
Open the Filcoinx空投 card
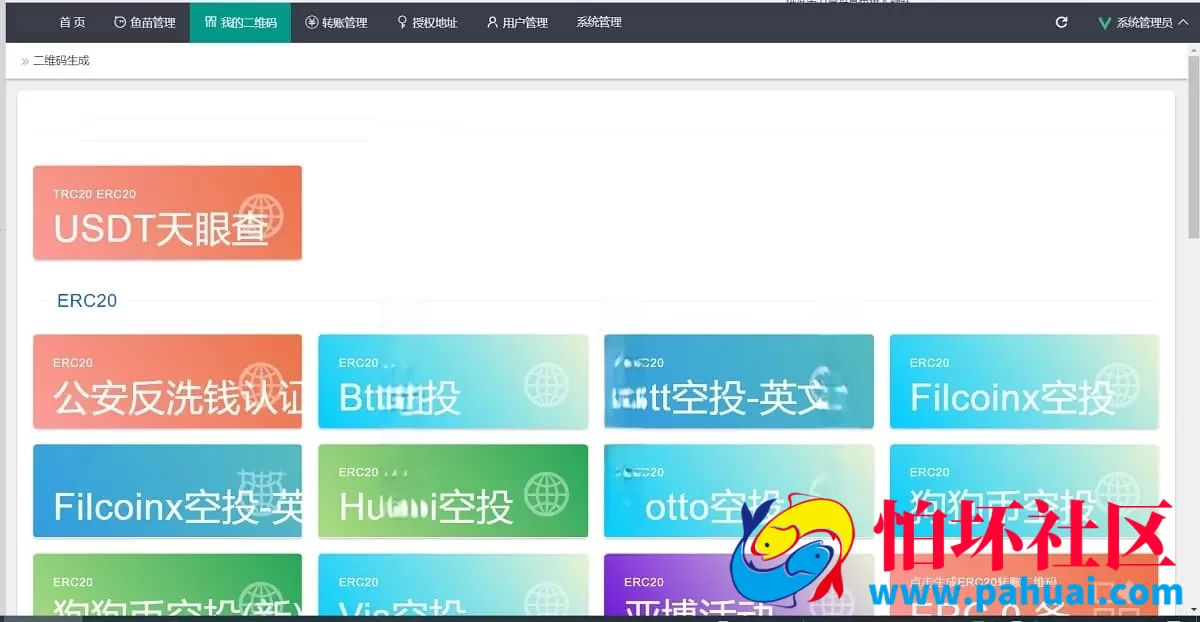pyautogui.click(x=1024, y=381)
